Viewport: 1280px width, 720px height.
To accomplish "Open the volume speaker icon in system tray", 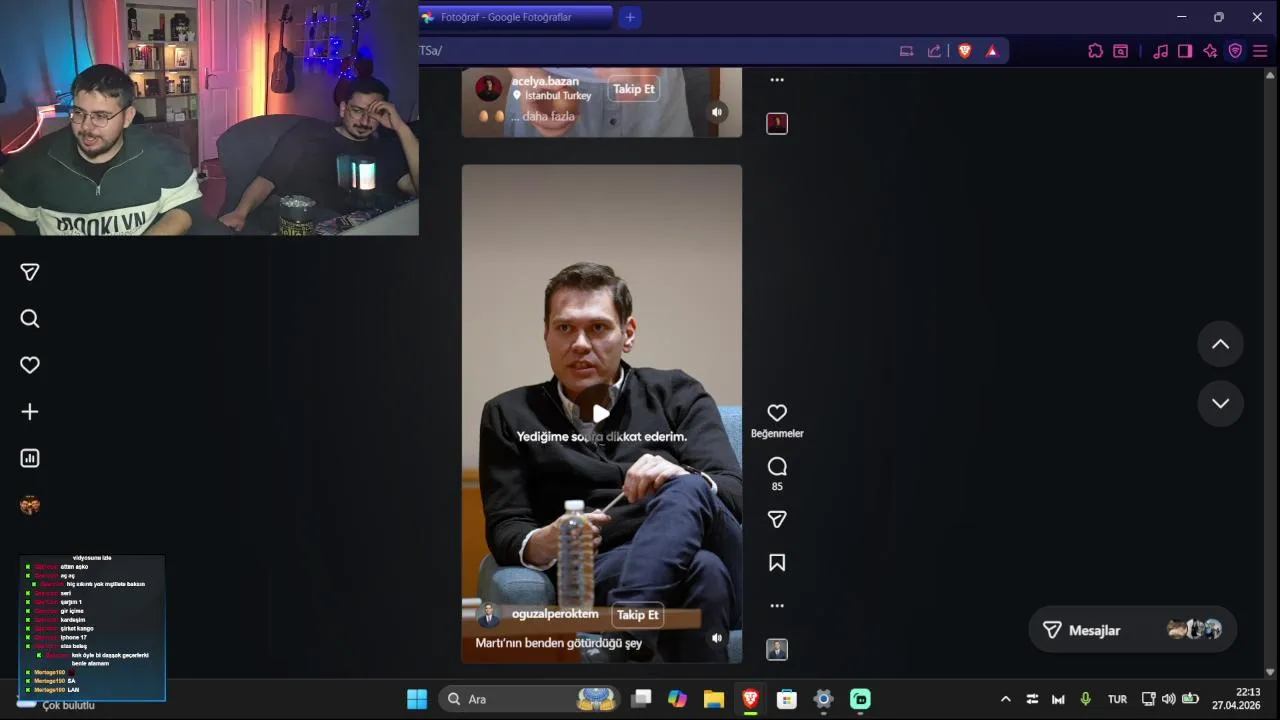I will 1169,699.
